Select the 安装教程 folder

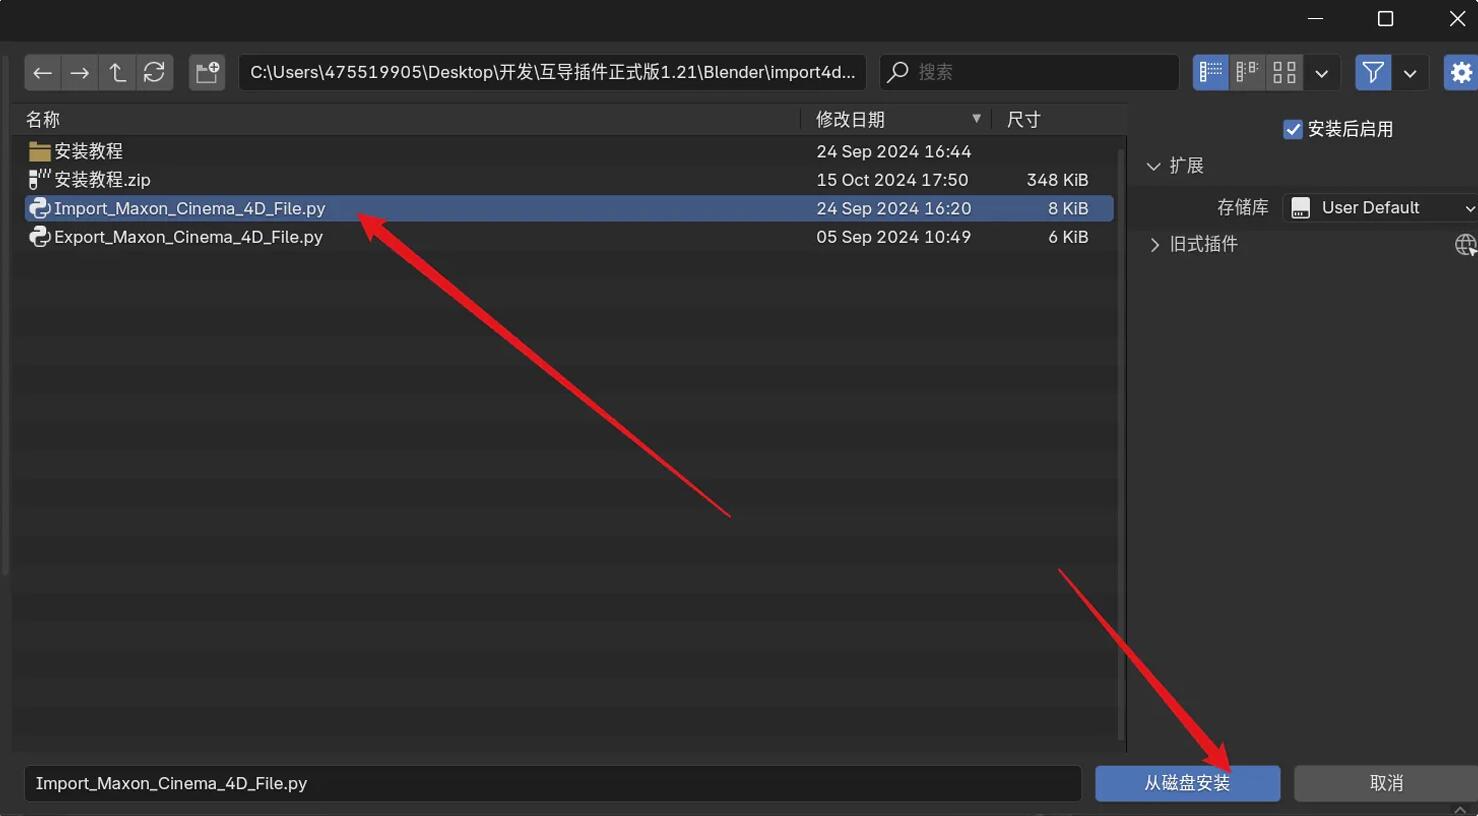tap(568, 151)
